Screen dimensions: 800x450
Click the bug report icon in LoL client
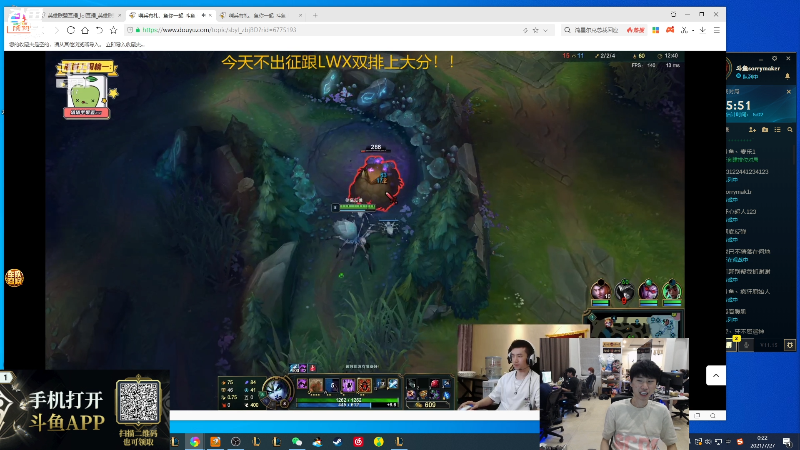coord(790,345)
